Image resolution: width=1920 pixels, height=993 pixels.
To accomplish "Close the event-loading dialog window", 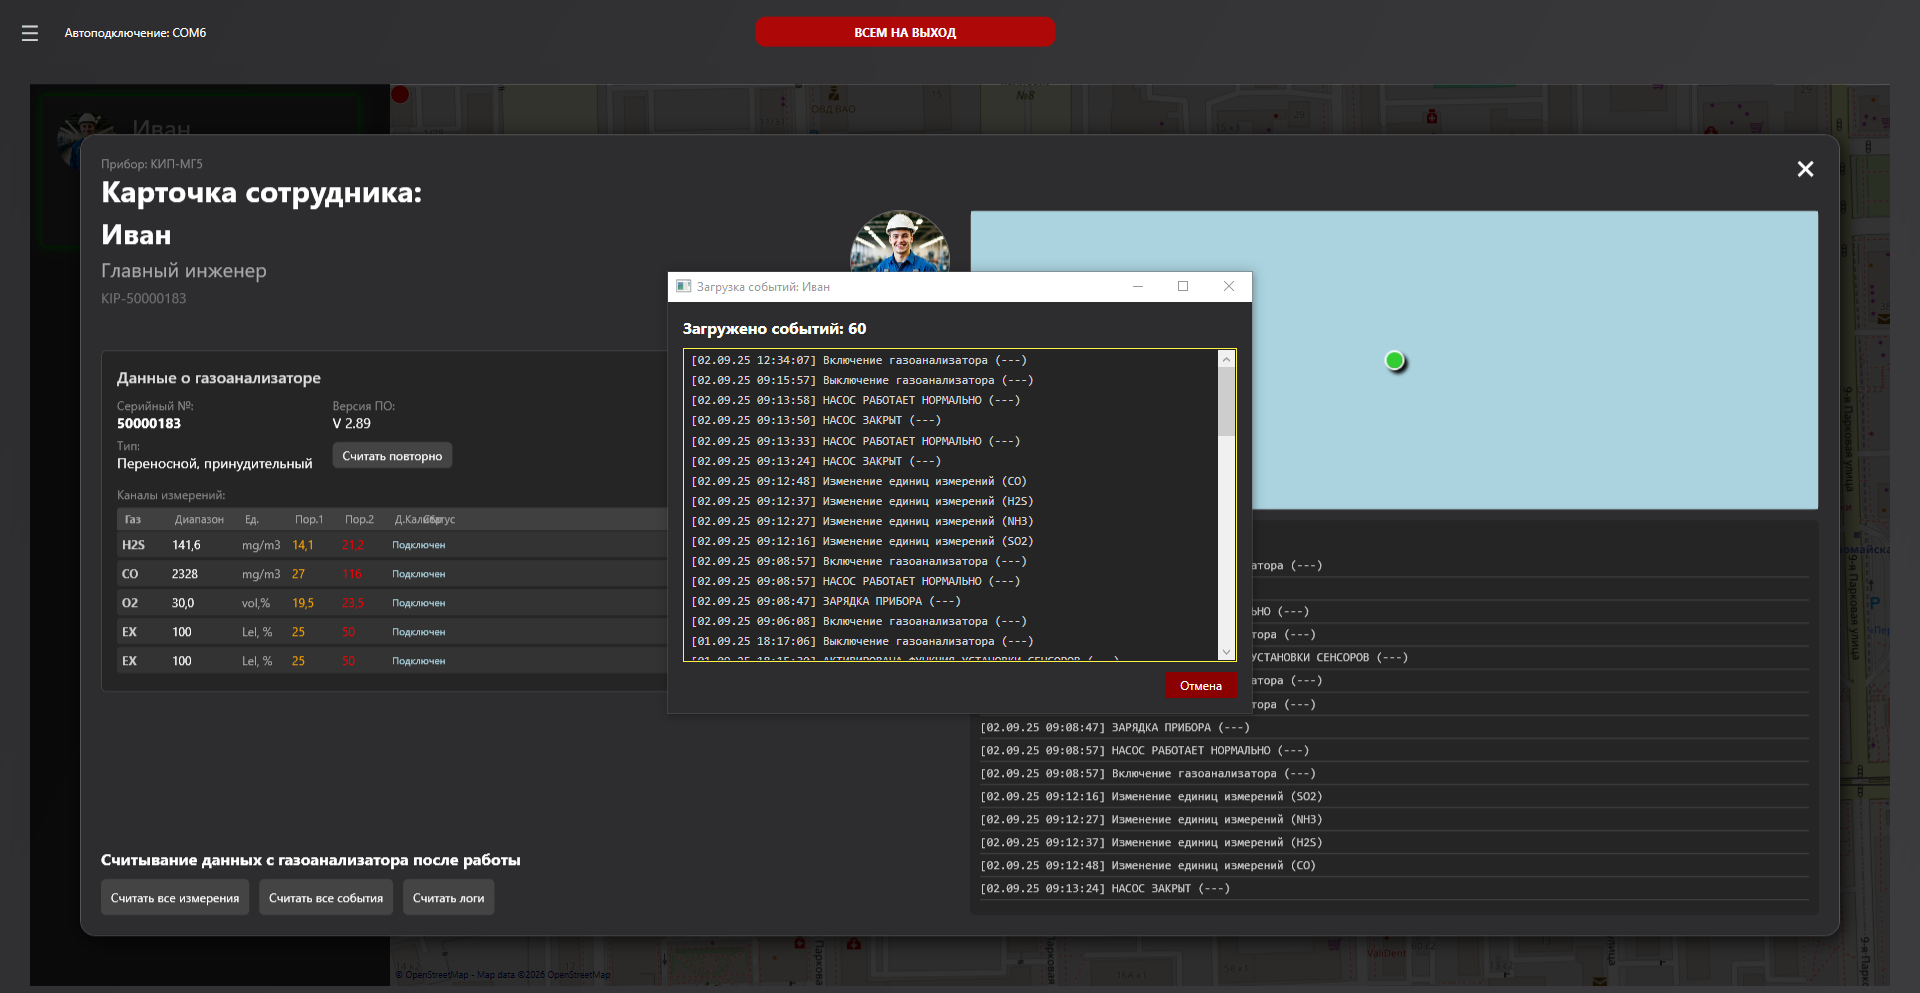I will coord(1229,287).
